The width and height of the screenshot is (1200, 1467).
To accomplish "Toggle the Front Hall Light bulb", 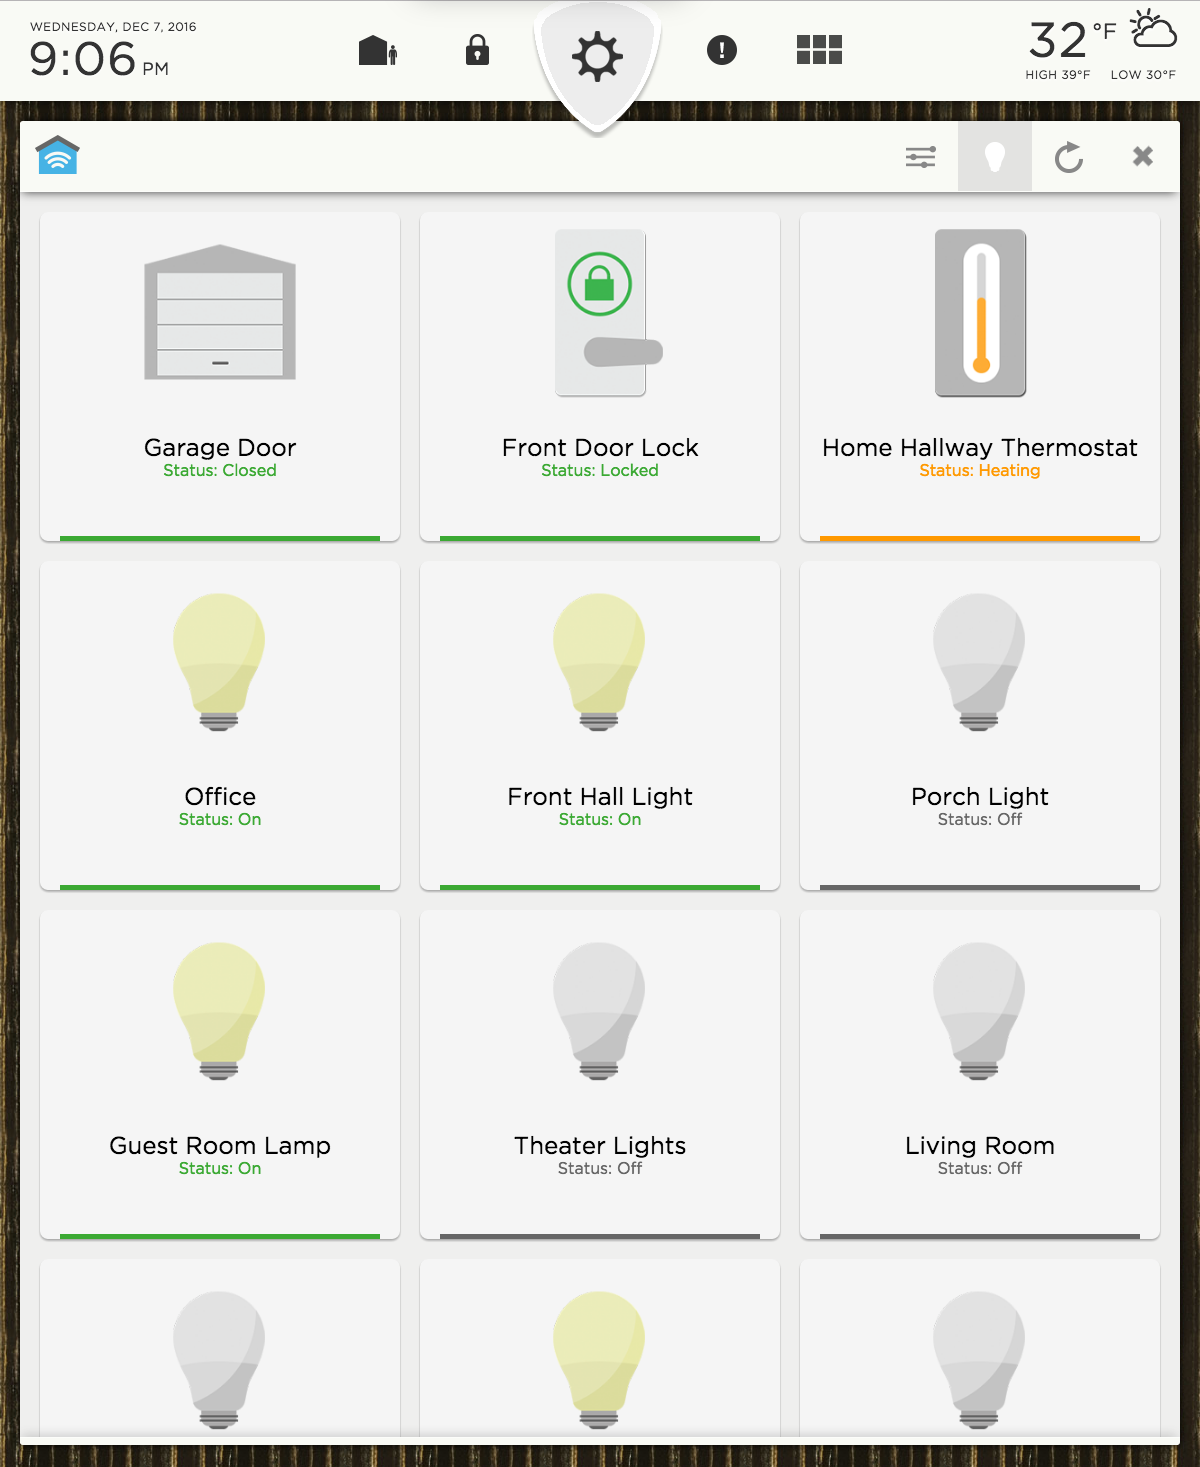I will pos(599,662).
